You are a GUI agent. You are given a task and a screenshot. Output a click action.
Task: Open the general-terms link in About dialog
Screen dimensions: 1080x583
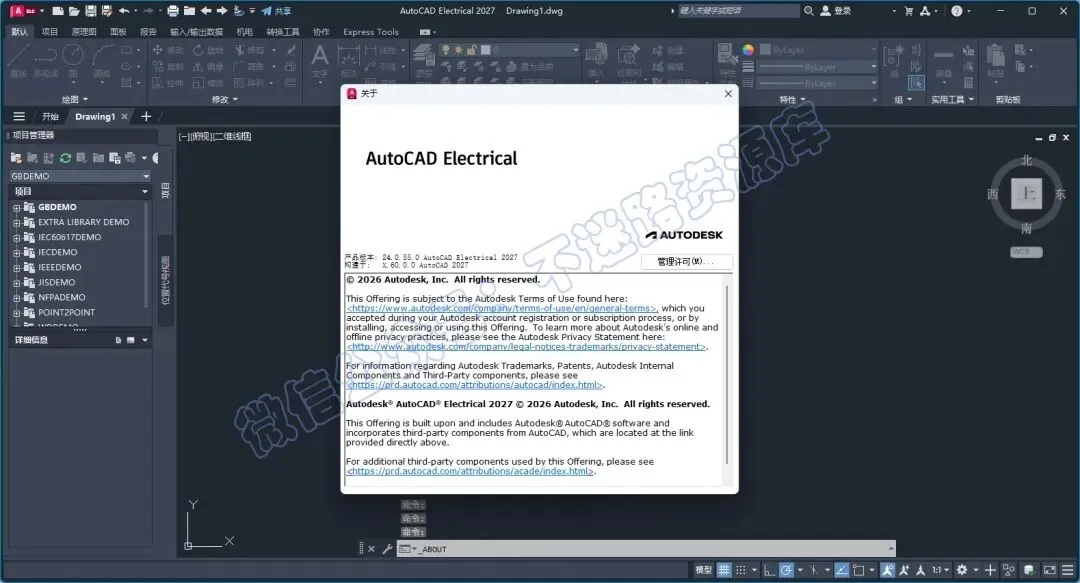click(502, 309)
